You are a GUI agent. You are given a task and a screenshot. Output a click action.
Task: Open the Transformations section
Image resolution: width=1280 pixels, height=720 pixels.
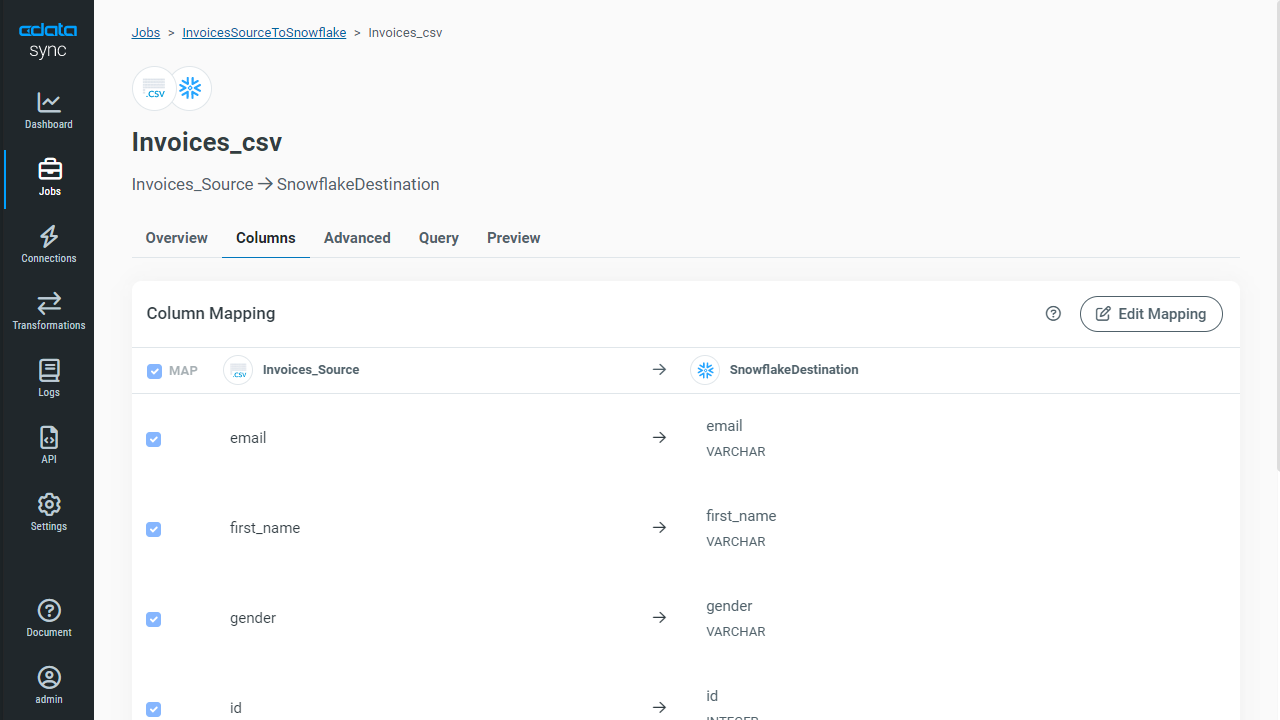49,312
